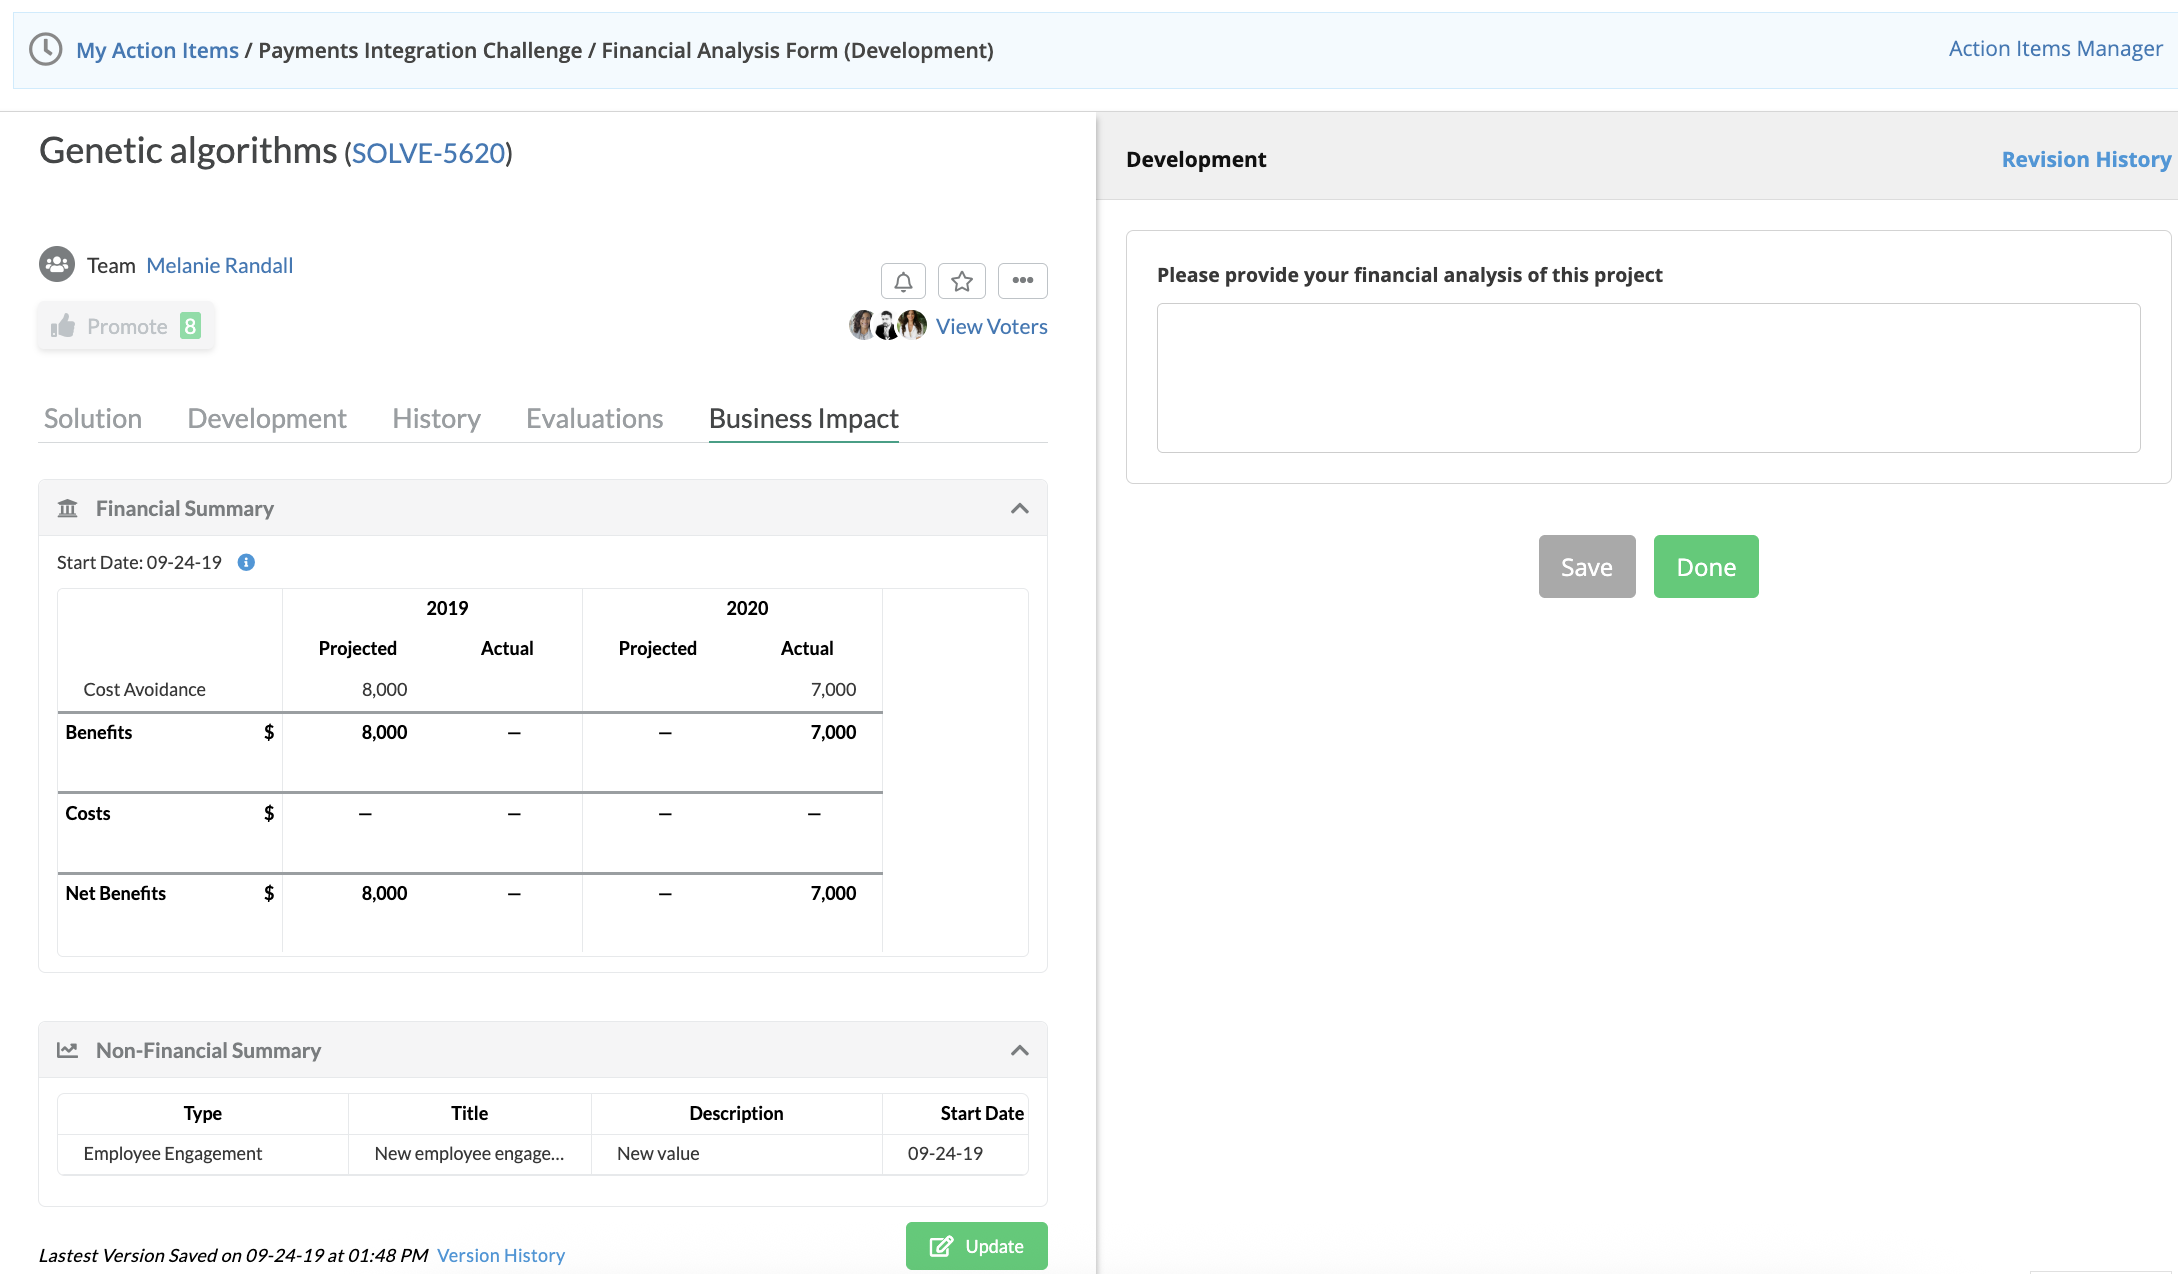
Task: Click the Promote button
Action: [126, 326]
